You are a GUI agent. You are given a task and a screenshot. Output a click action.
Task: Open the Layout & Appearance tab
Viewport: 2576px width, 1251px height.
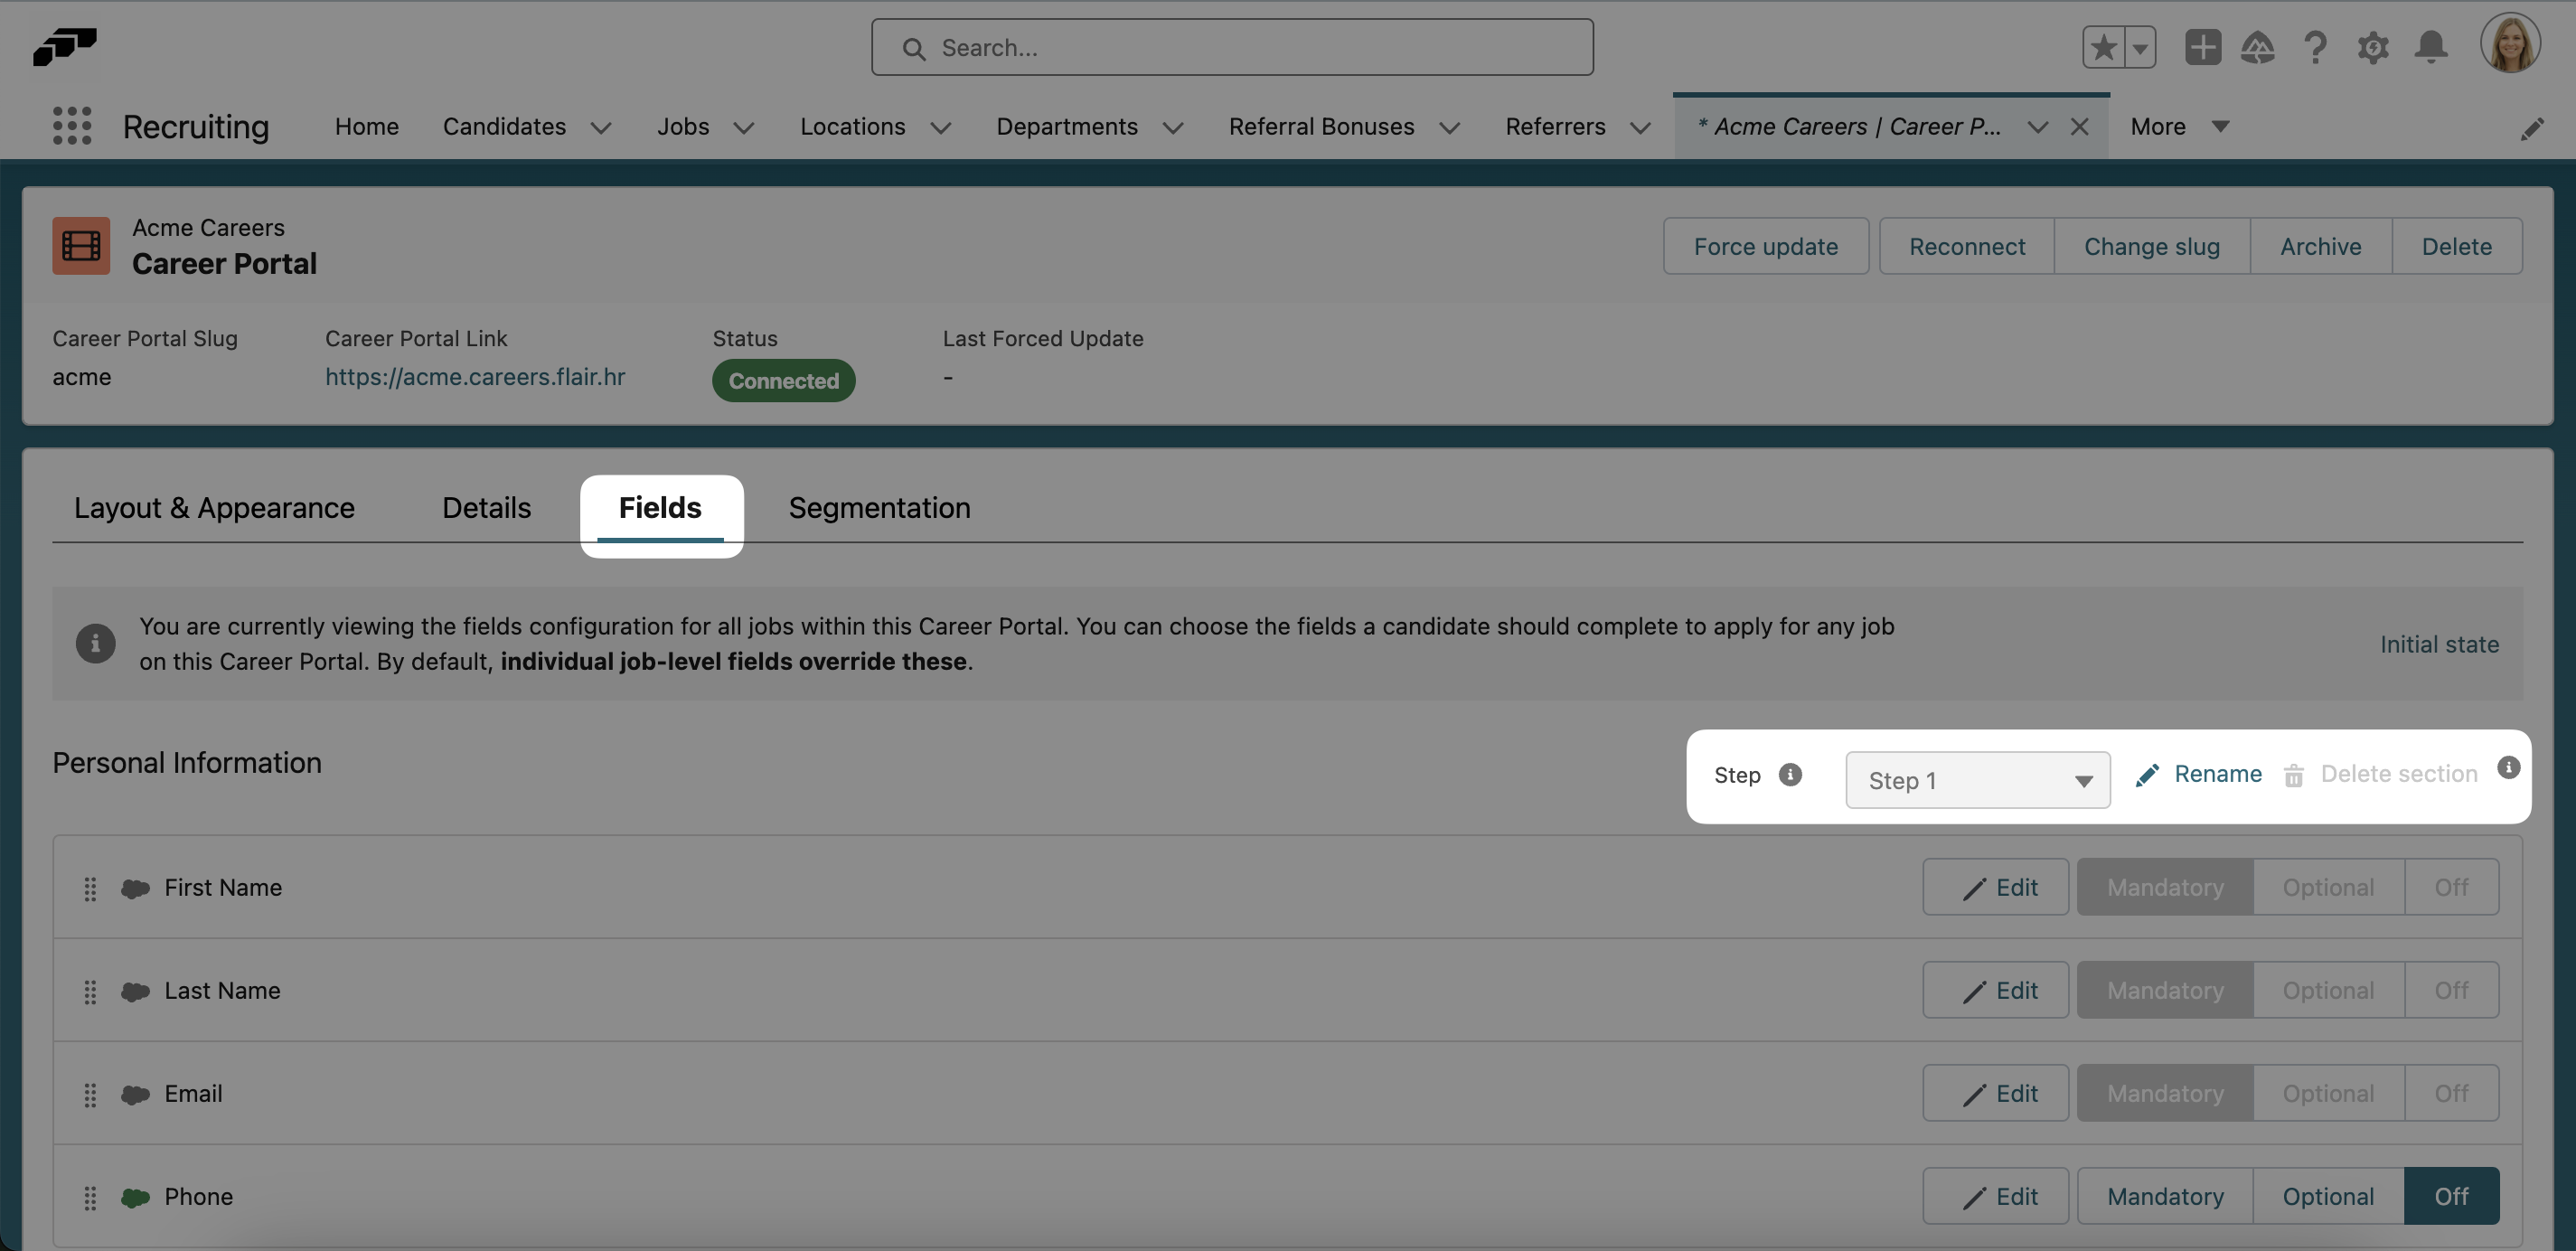pyautogui.click(x=214, y=508)
